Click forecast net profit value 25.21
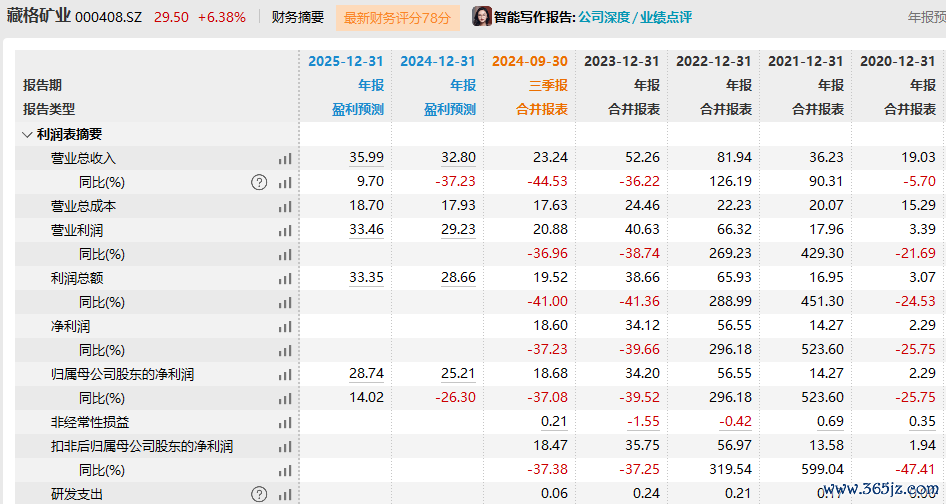This screenshot has height=504, width=946. (x=459, y=374)
